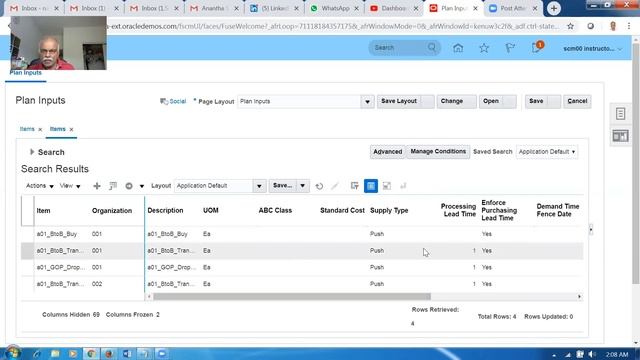Viewport: 640px width, 360px height.
Task: Click the add row plus icon
Action: point(97,186)
